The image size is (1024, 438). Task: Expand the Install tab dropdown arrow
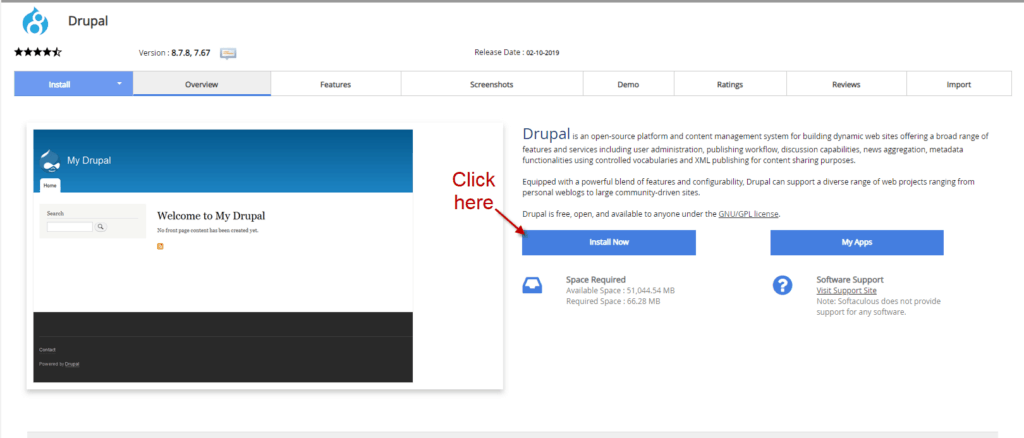tap(120, 84)
